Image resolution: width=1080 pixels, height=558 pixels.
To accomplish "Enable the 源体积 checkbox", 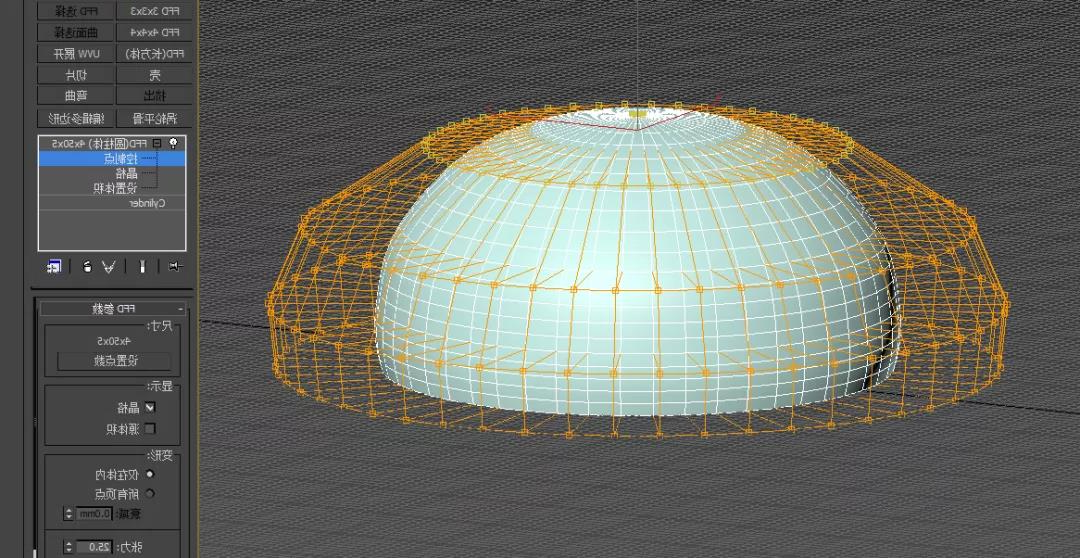I will (x=150, y=428).
